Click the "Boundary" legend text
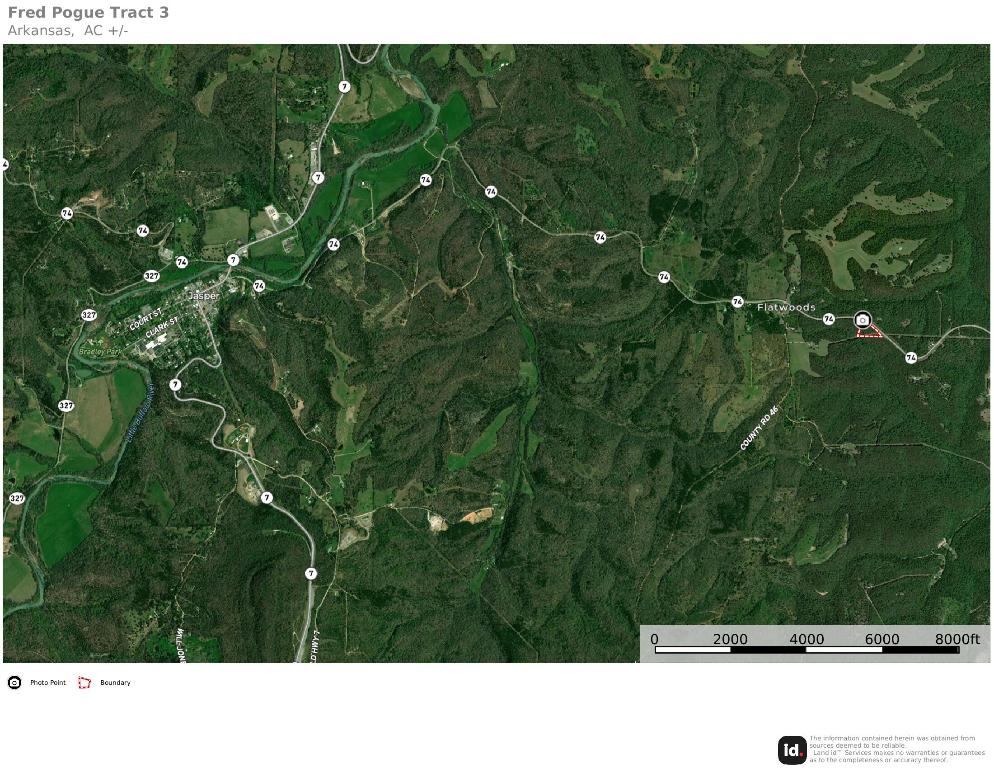Viewport: 994px width, 768px height. pyautogui.click(x=115, y=682)
